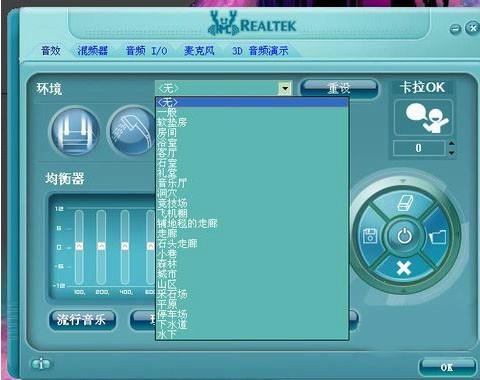Image resolution: width=480 pixels, height=380 pixels.
Task: Choose 音乐厅 from the environment list
Action: tap(172, 183)
